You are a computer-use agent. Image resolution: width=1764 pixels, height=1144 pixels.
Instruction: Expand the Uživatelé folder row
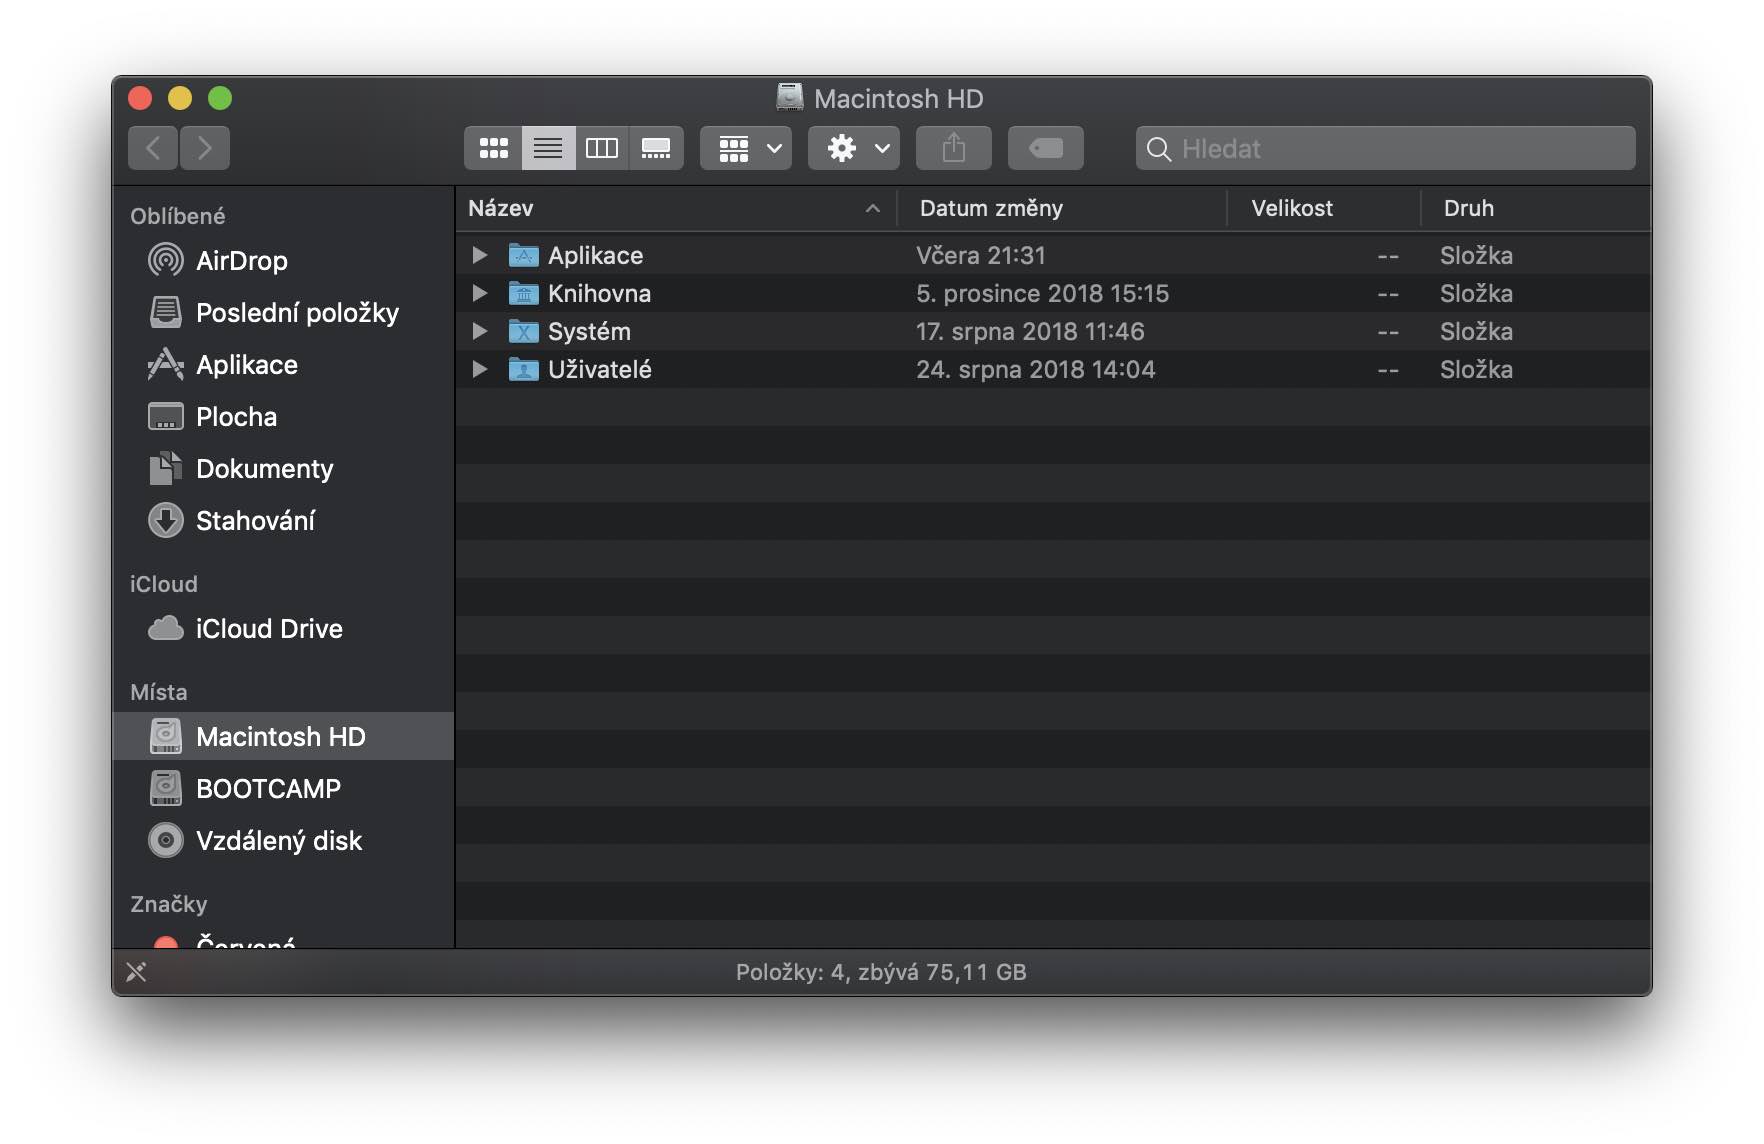pyautogui.click(x=480, y=369)
